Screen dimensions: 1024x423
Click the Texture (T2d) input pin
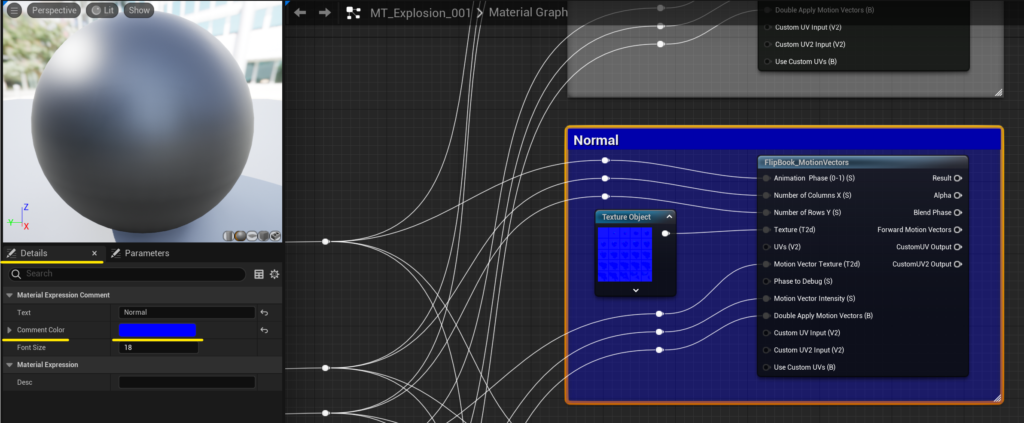(x=766, y=230)
